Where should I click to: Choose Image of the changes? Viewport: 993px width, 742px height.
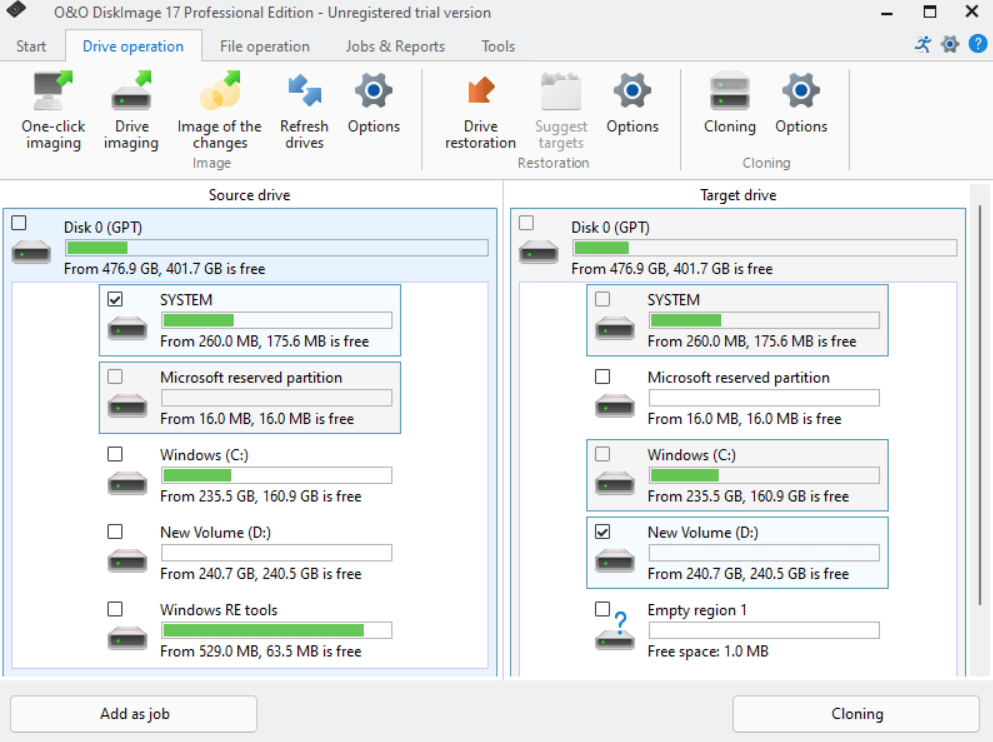pyautogui.click(x=219, y=111)
